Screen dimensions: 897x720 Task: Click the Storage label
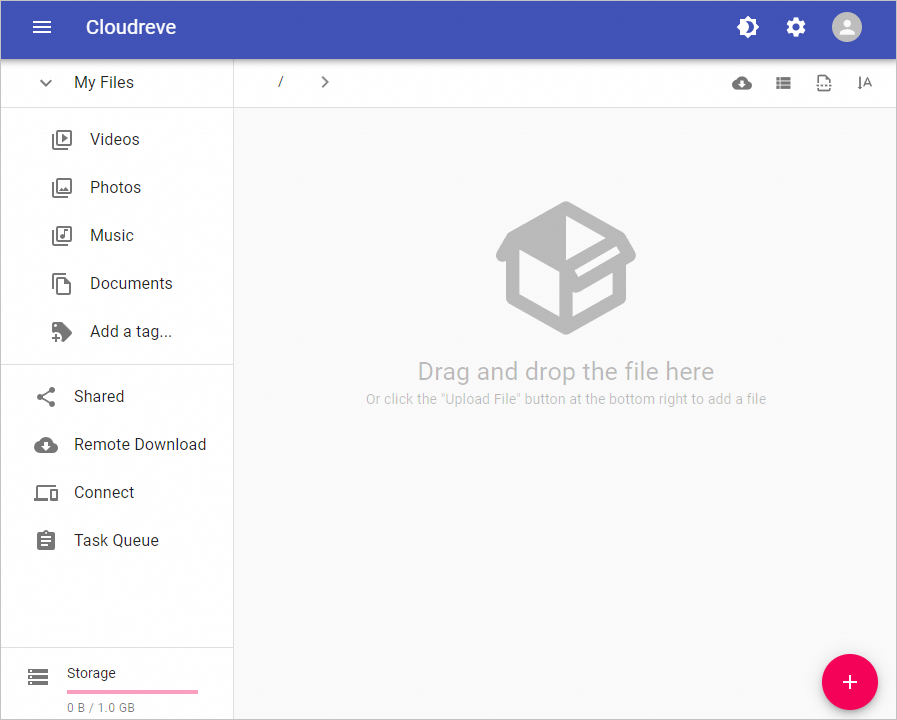click(x=91, y=673)
